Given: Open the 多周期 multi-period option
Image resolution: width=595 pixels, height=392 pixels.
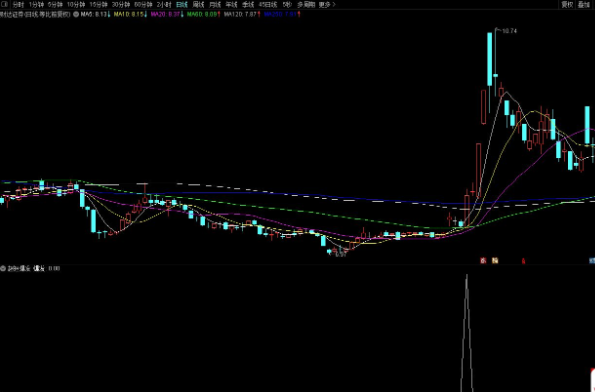Looking at the screenshot, I should tap(306, 5).
